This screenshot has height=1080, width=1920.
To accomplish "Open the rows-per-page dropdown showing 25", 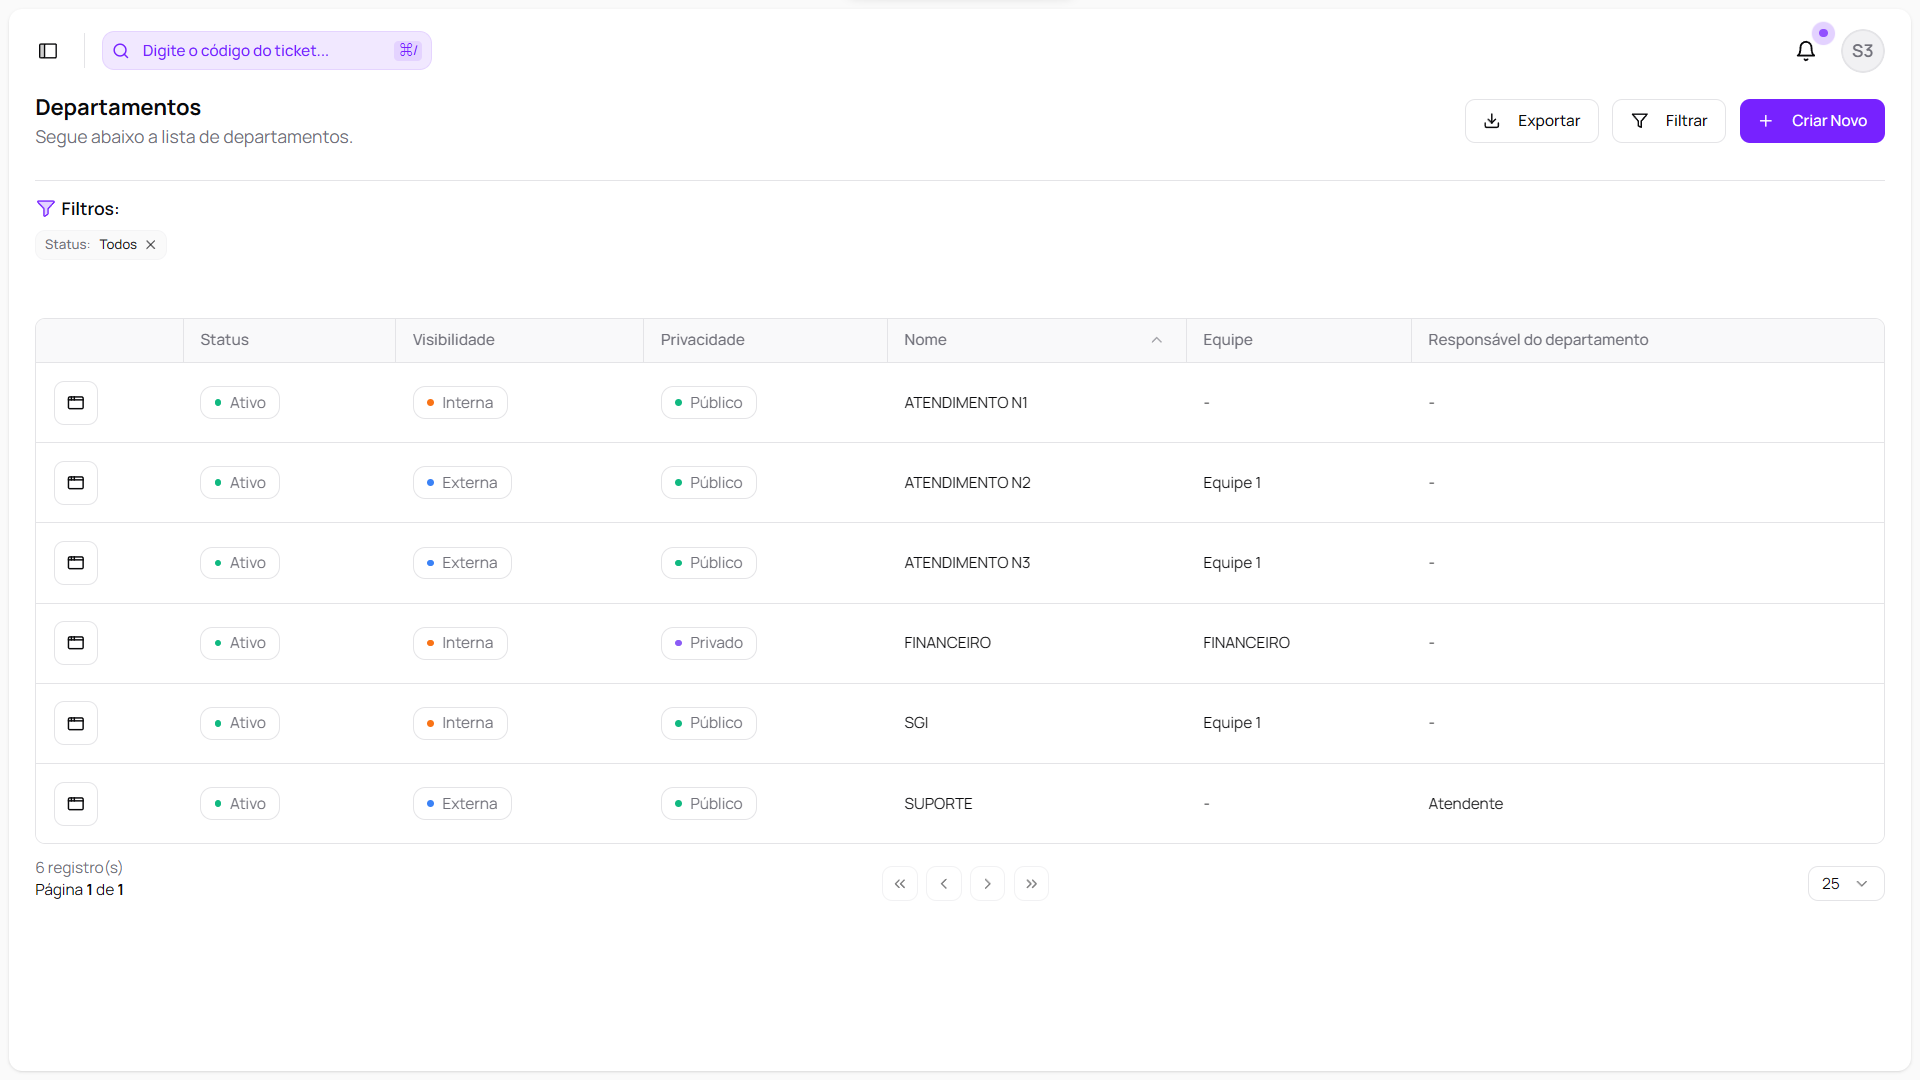I will coord(1845,884).
